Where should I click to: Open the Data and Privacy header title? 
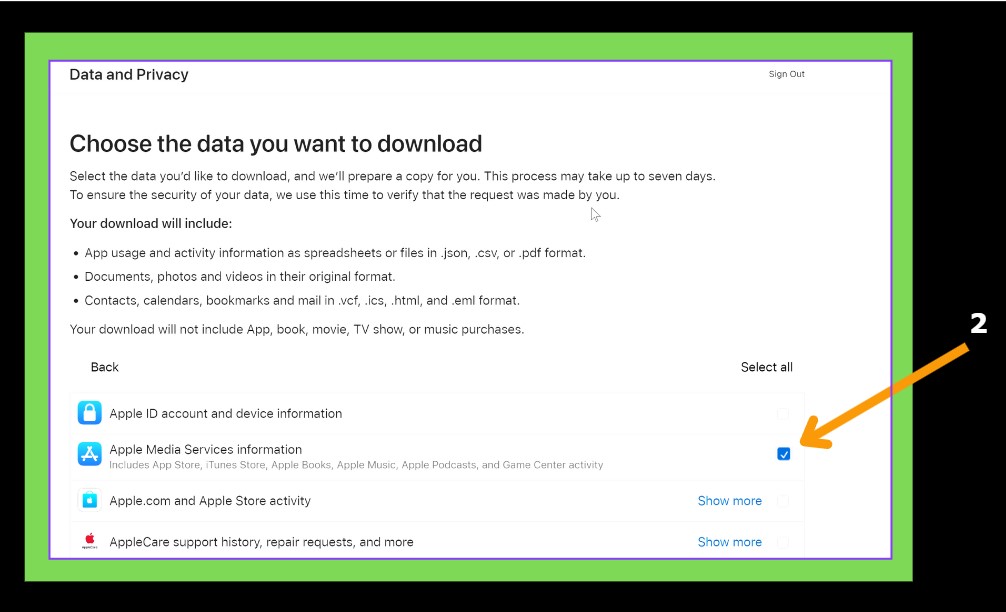click(x=129, y=75)
